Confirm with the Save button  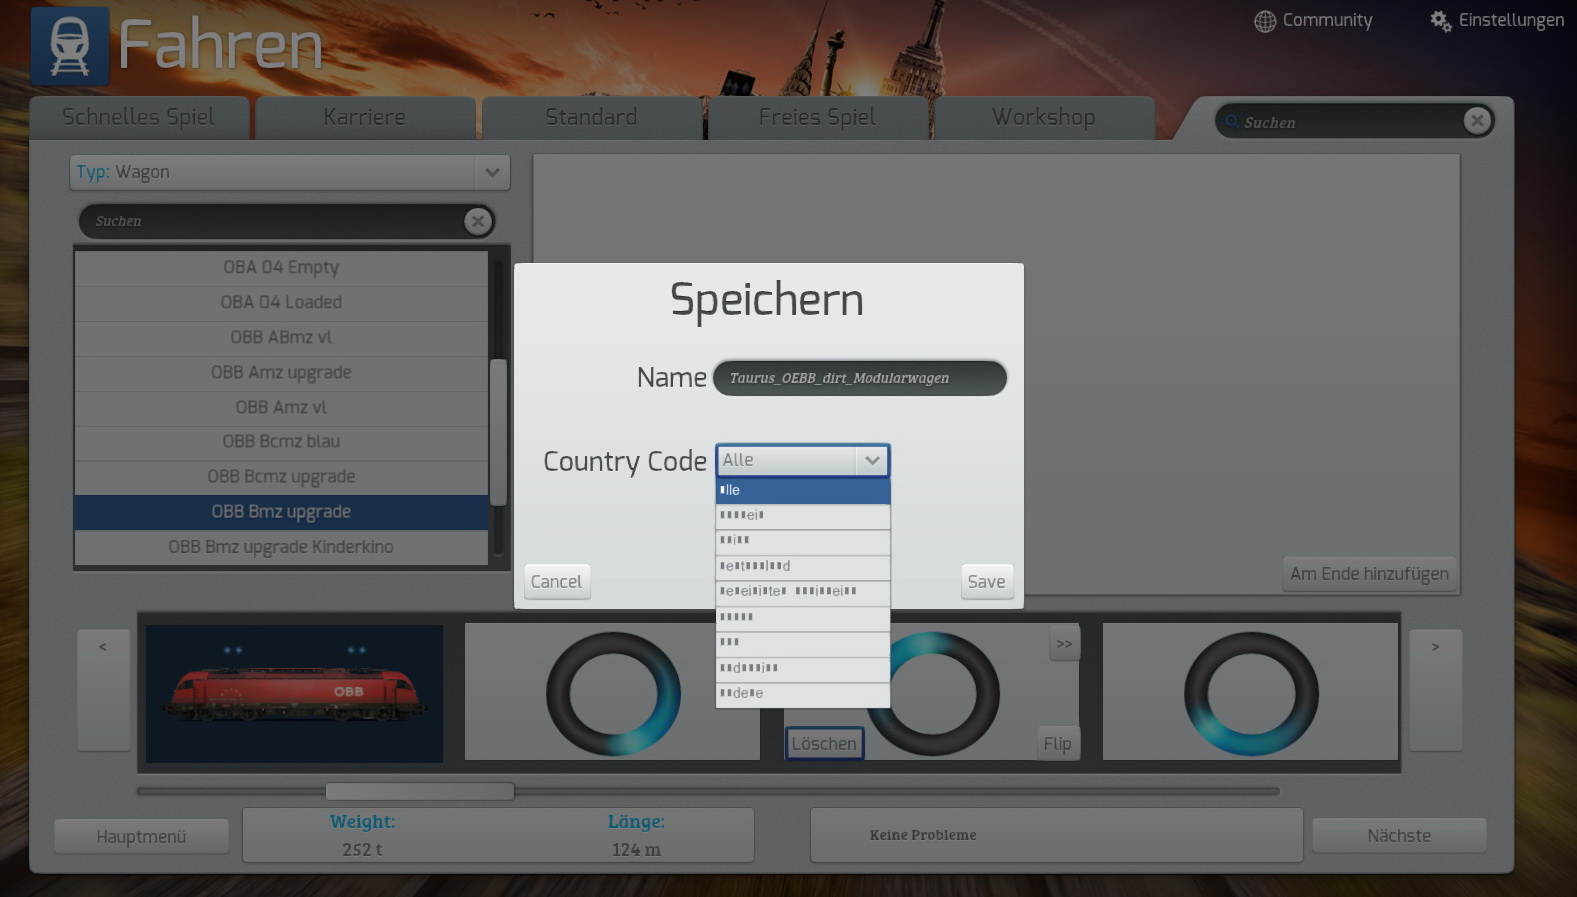(986, 582)
